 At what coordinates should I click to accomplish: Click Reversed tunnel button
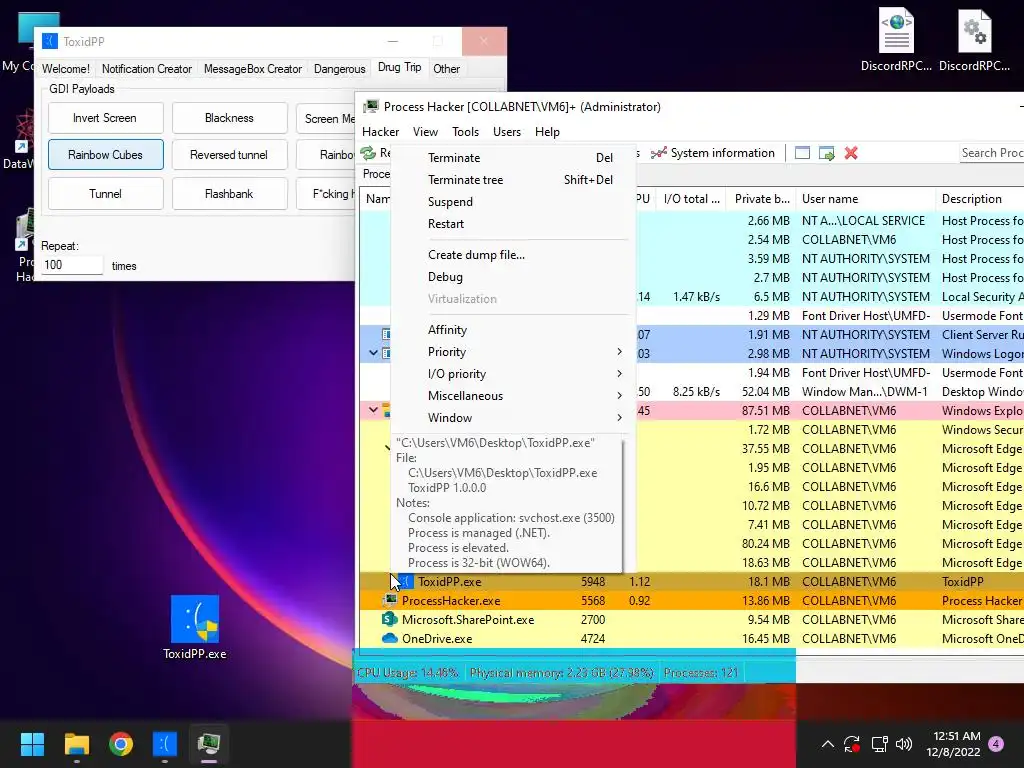click(x=229, y=155)
